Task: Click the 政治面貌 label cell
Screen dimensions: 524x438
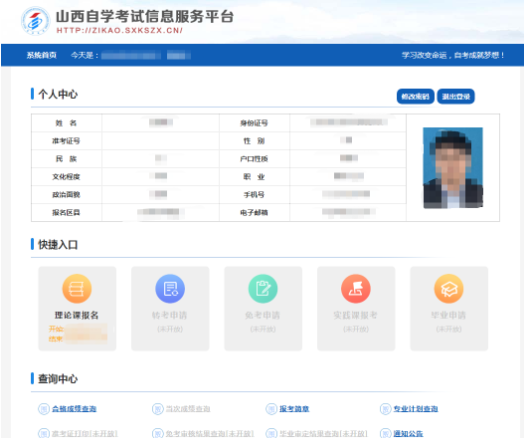Action: click(66, 194)
